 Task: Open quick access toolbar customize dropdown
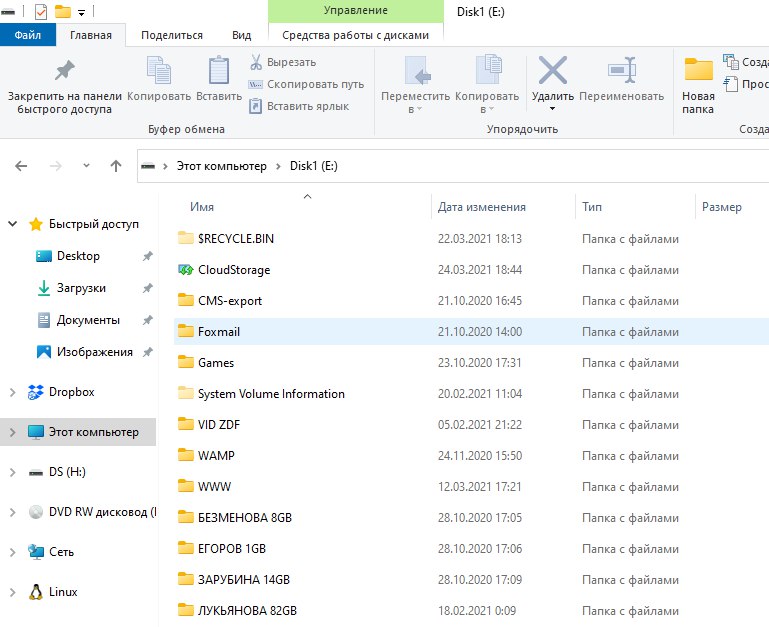coord(81,12)
